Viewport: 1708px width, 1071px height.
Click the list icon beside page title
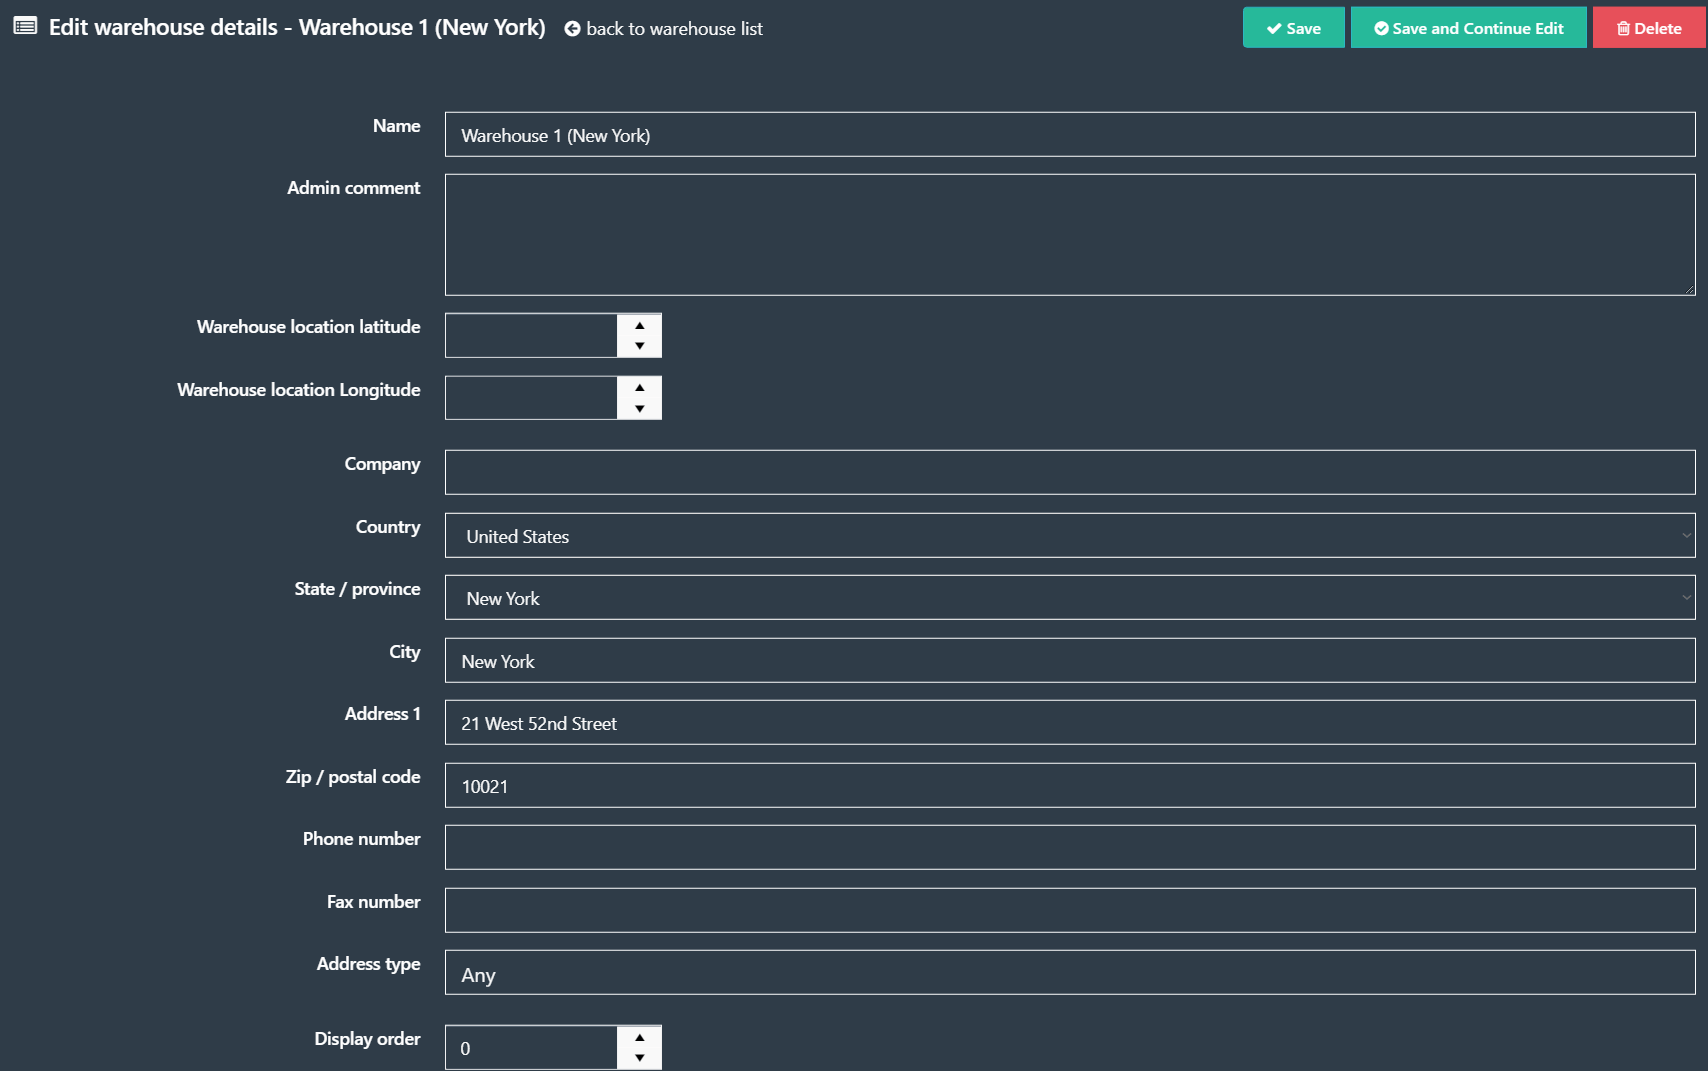tap(25, 26)
